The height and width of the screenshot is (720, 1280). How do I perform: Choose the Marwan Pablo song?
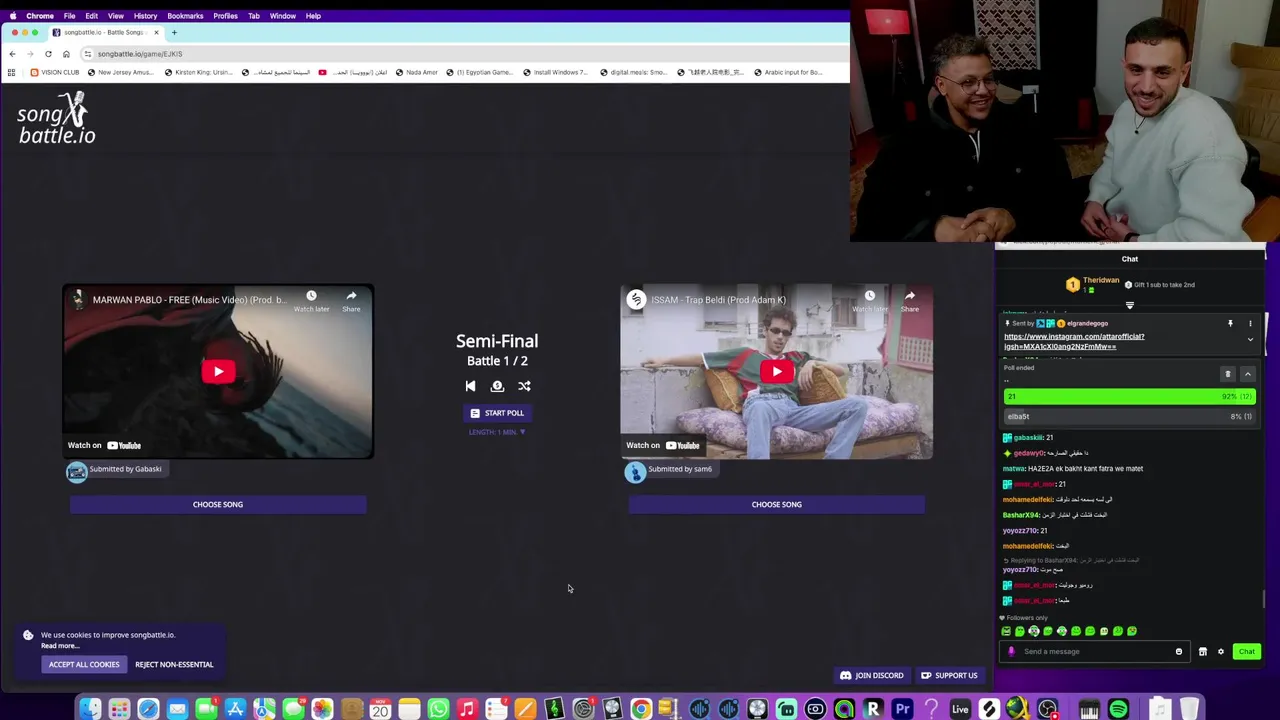point(218,504)
